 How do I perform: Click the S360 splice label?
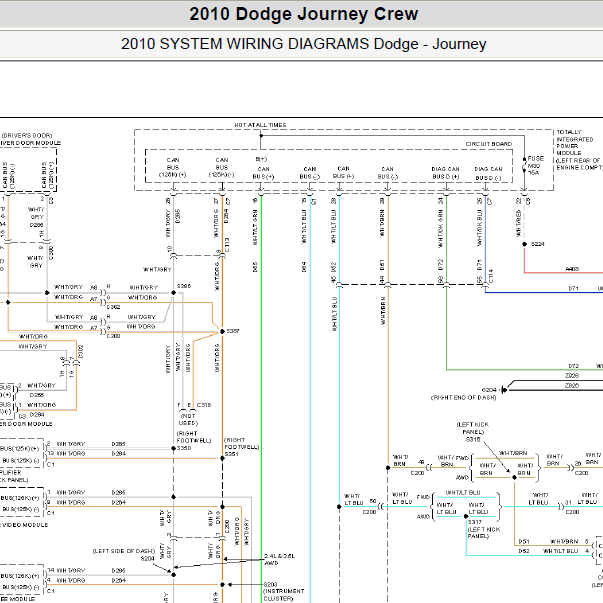[x=184, y=448]
